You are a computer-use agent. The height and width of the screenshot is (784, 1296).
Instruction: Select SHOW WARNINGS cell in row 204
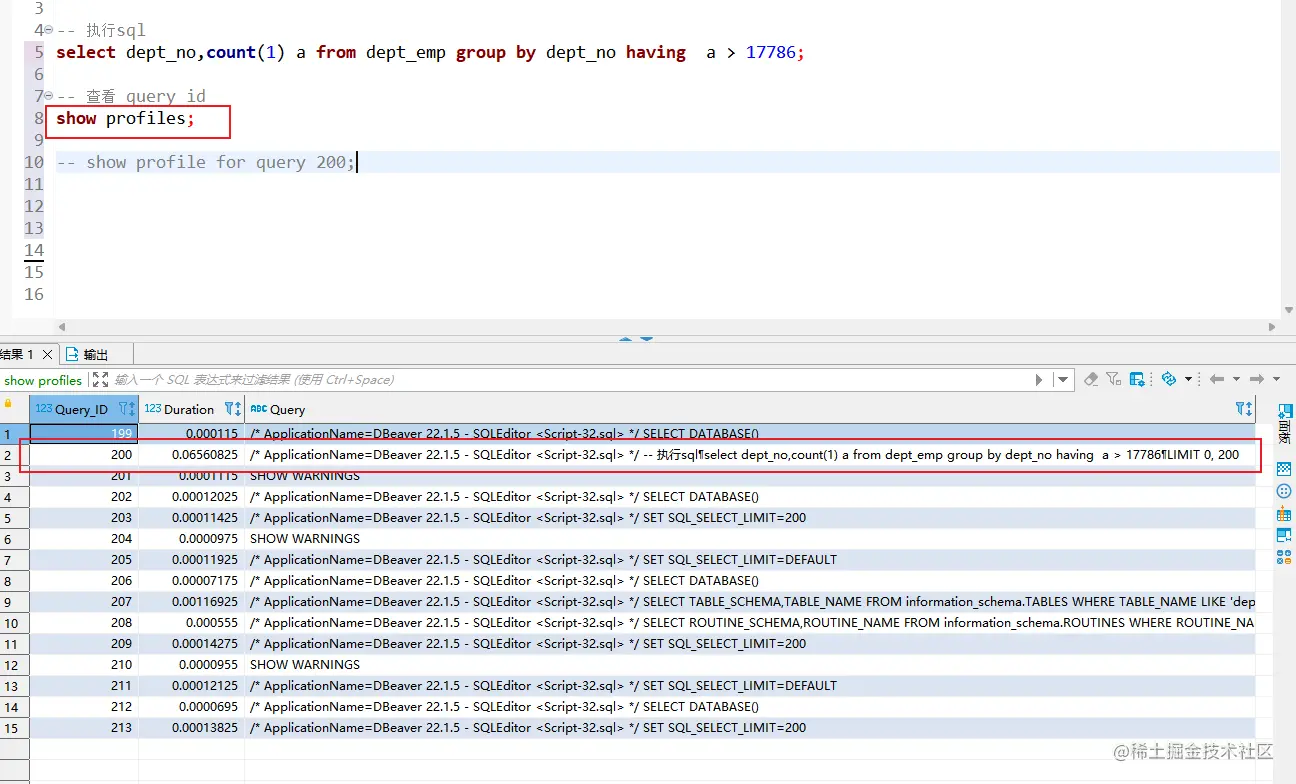[750, 539]
